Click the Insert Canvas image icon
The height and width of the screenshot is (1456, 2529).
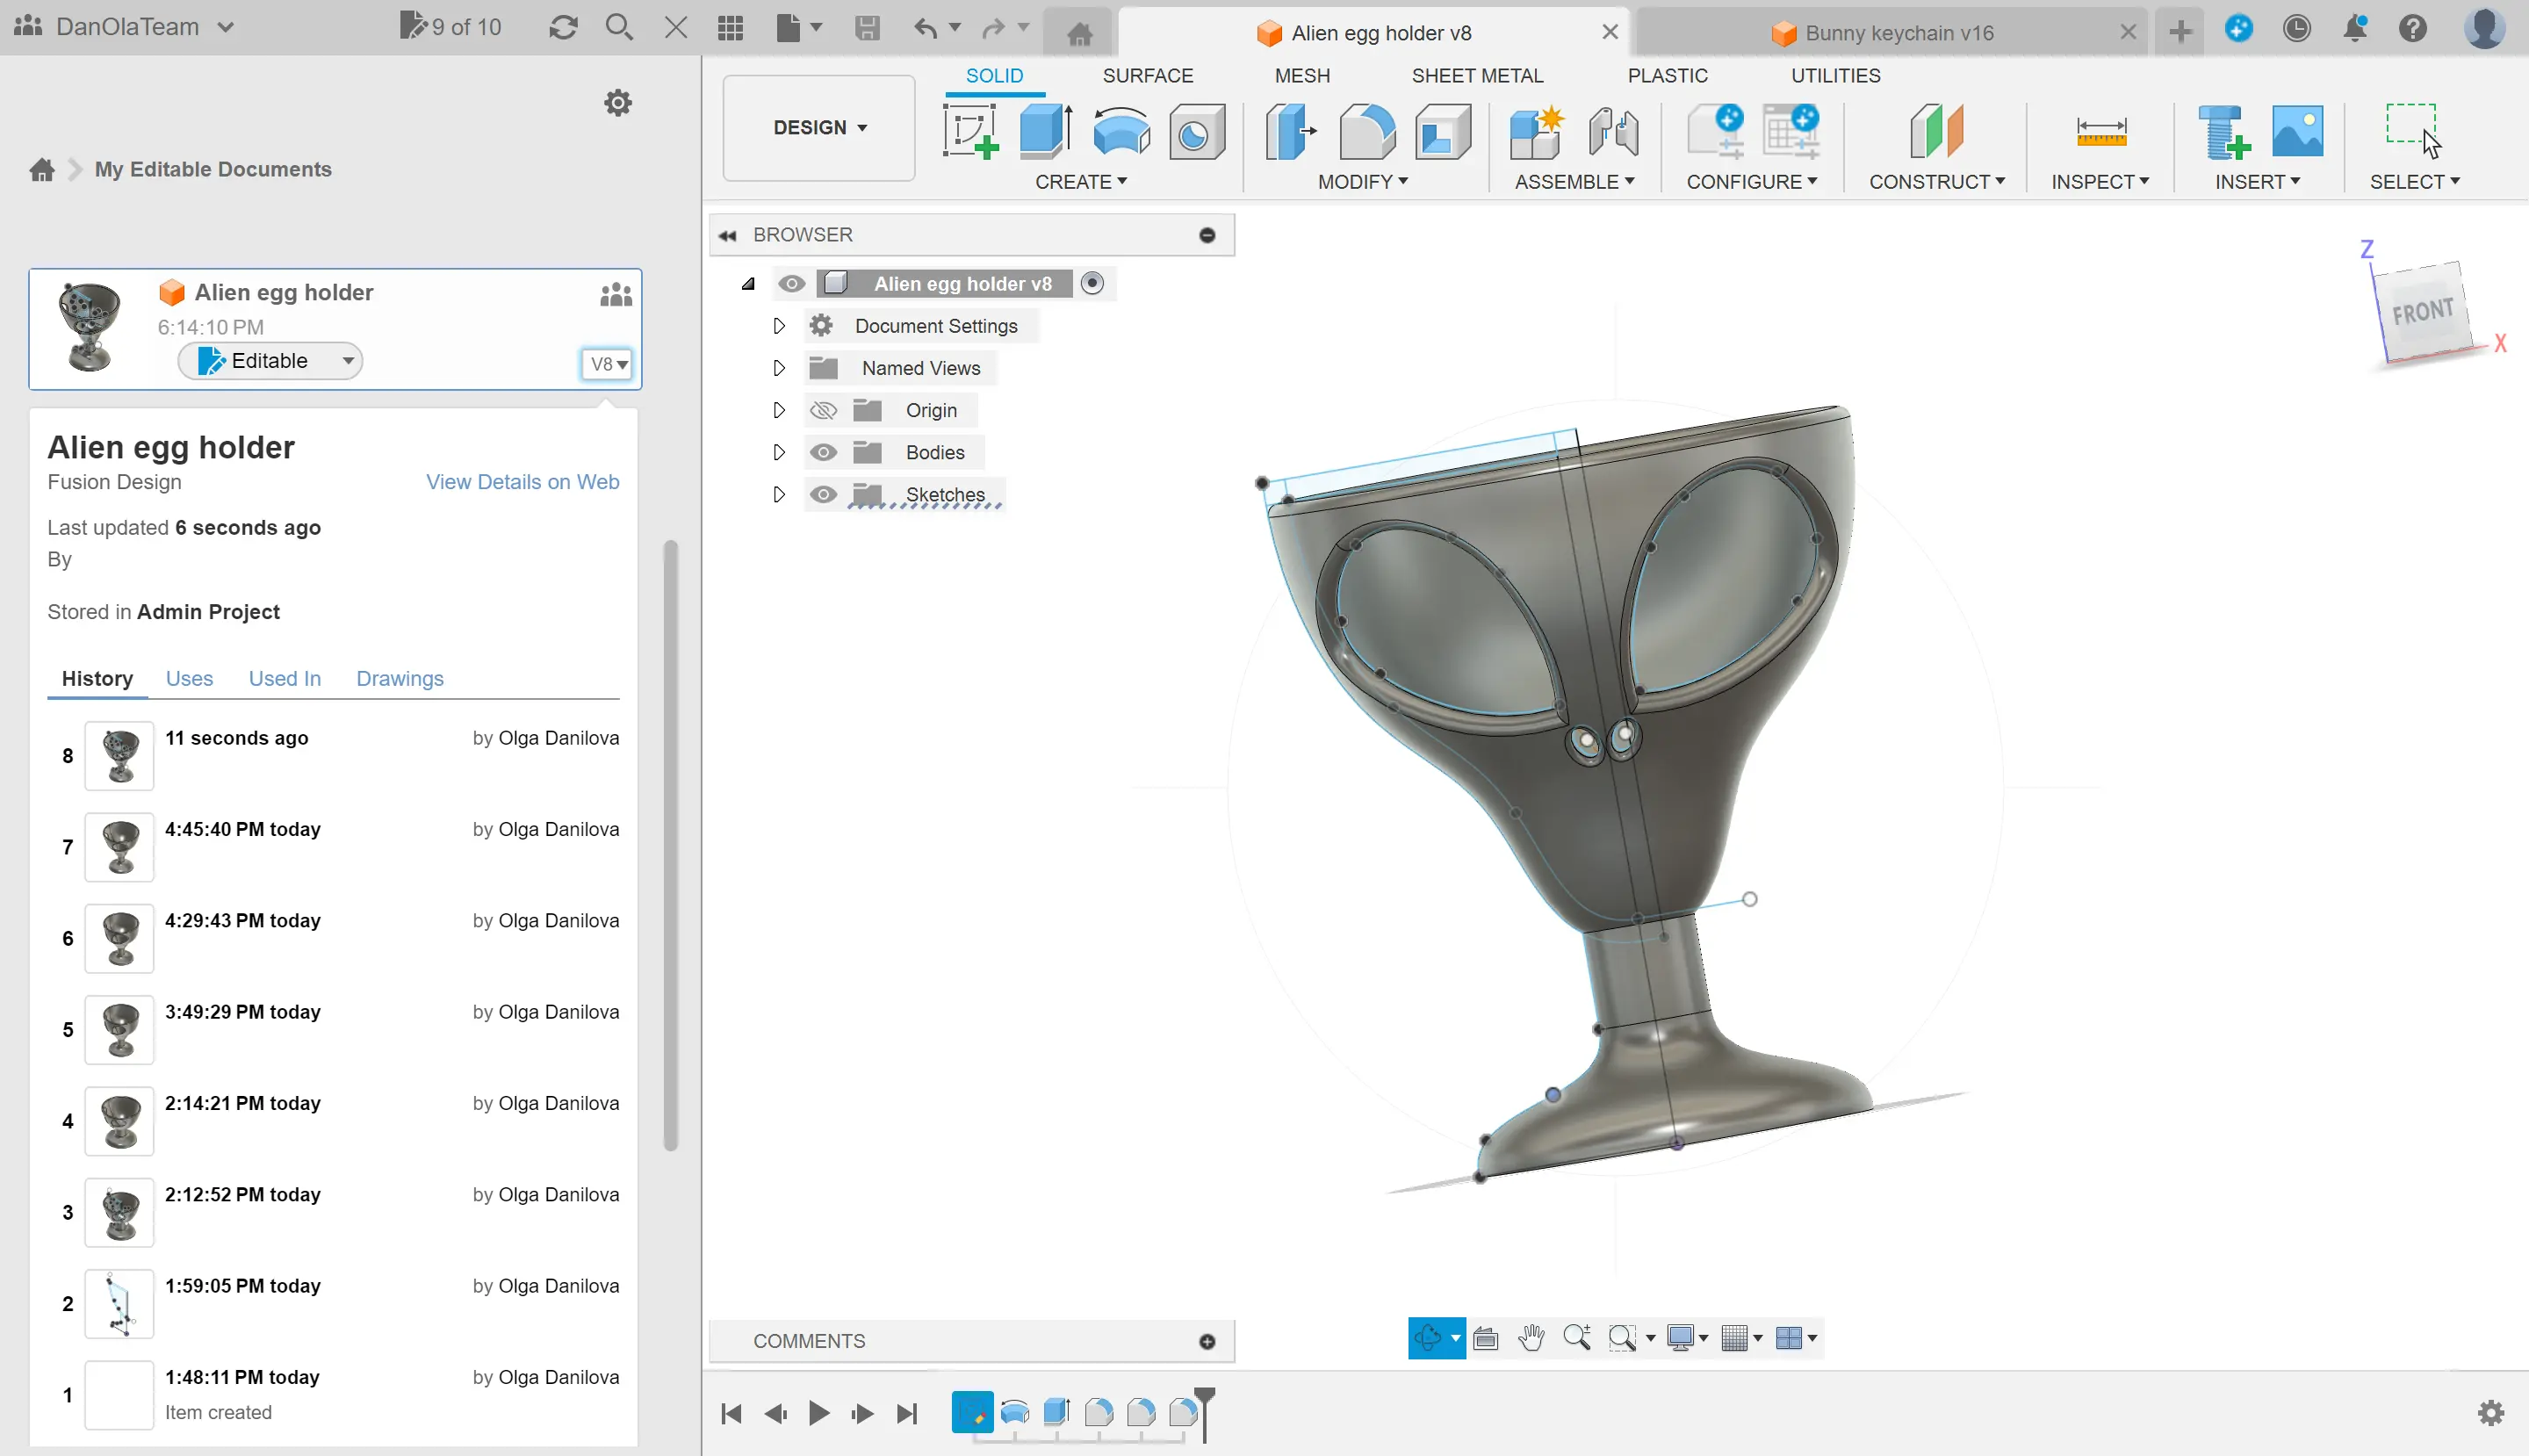click(x=2297, y=131)
